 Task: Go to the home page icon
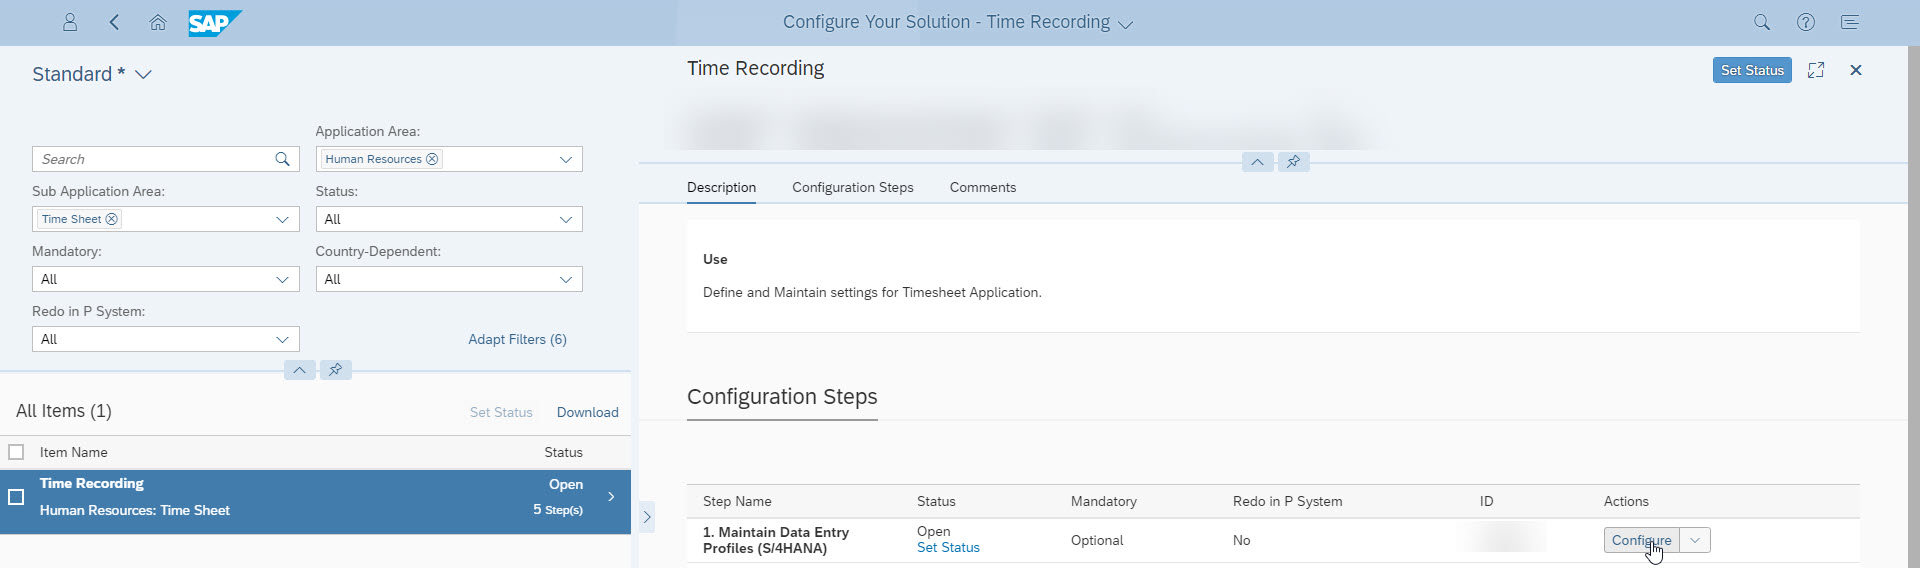158,22
